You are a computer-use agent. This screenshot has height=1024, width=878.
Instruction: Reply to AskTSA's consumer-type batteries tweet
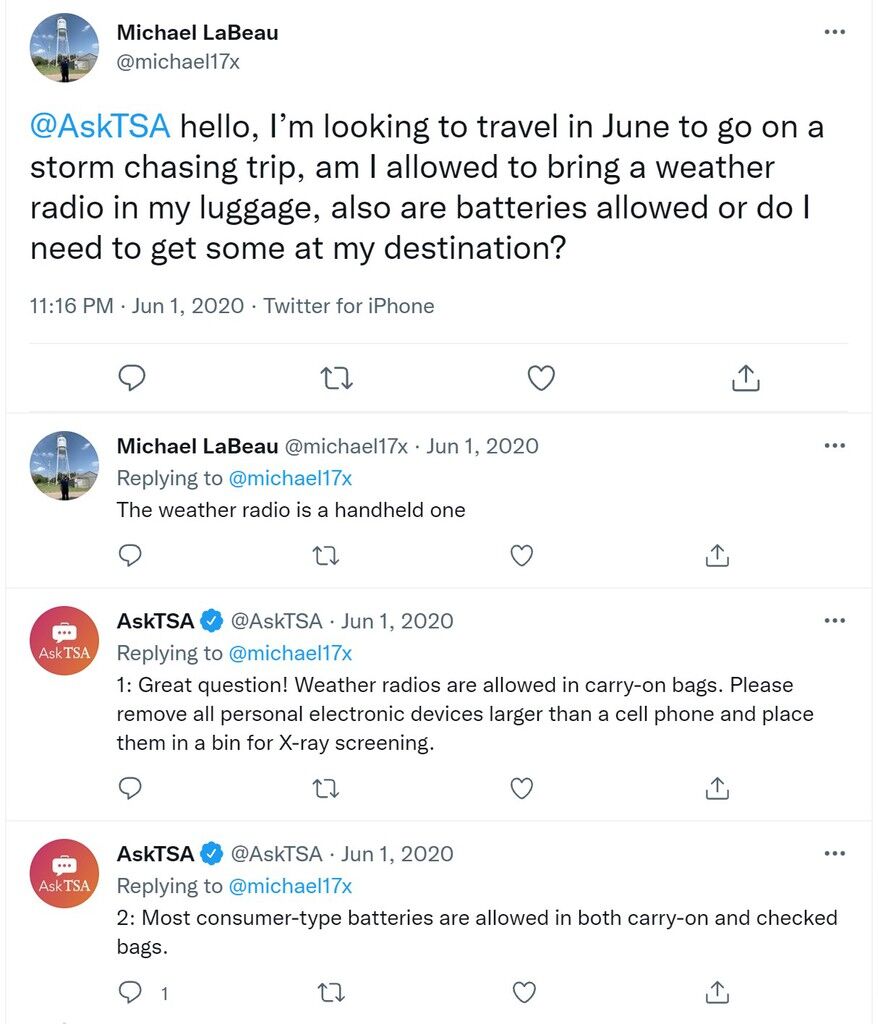point(131,992)
